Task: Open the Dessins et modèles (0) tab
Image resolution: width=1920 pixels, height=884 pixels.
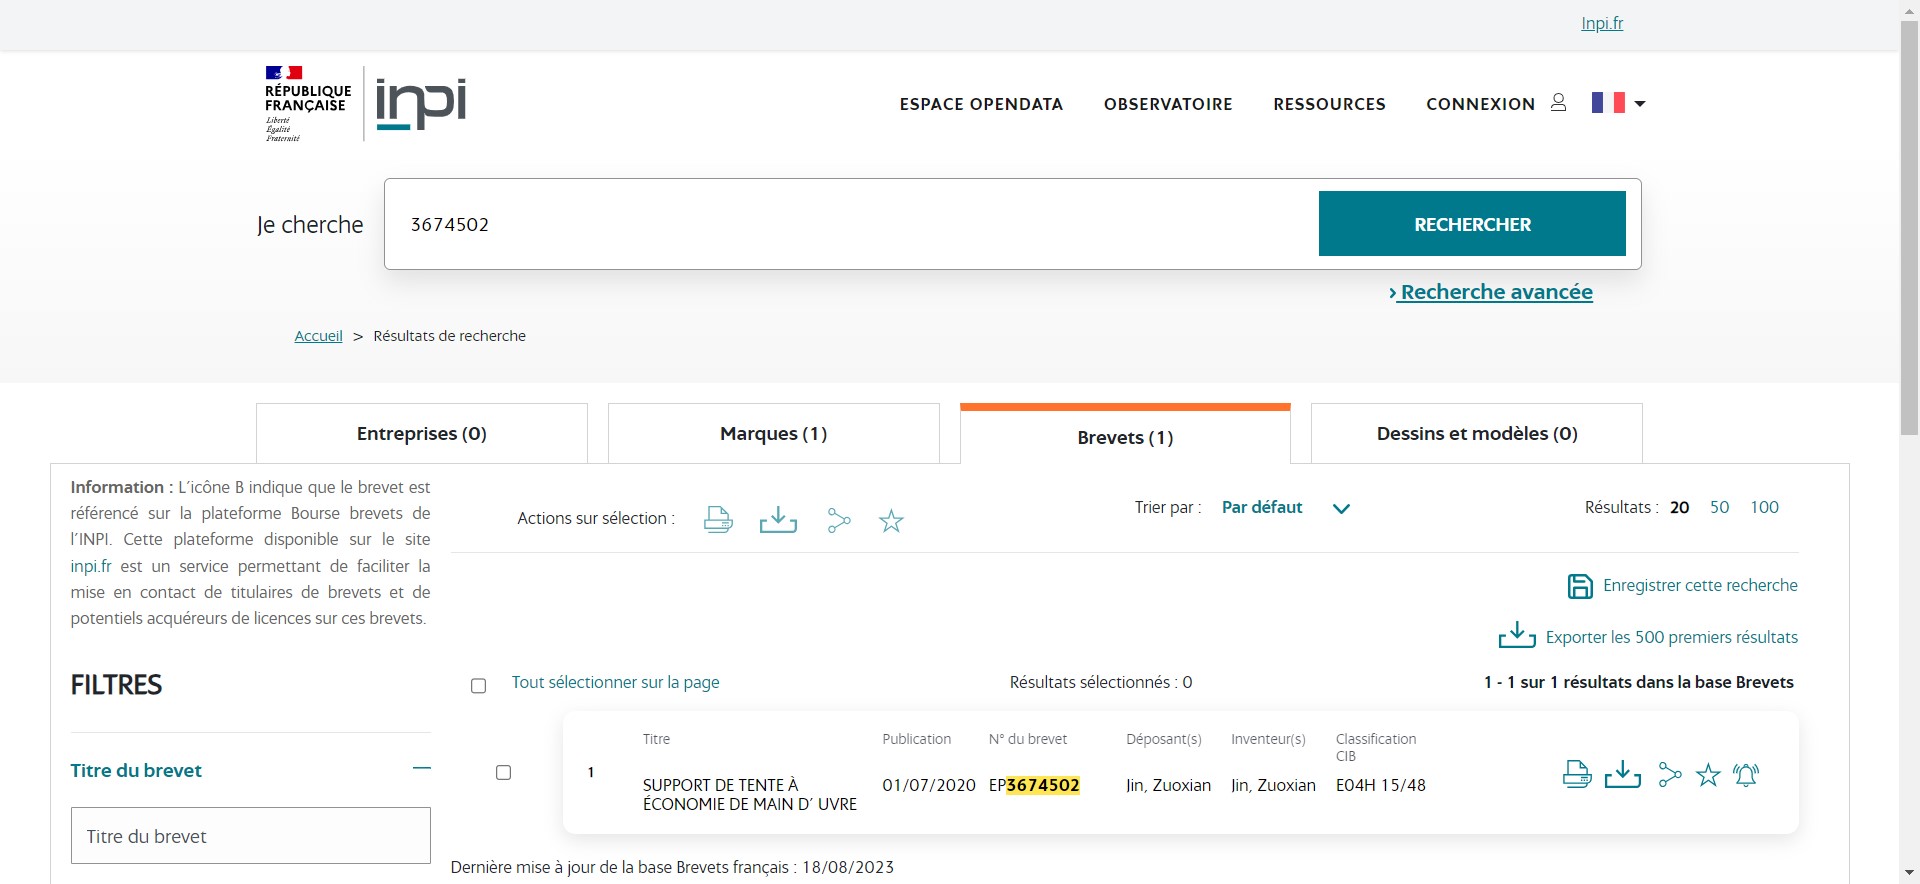Action: tap(1477, 433)
